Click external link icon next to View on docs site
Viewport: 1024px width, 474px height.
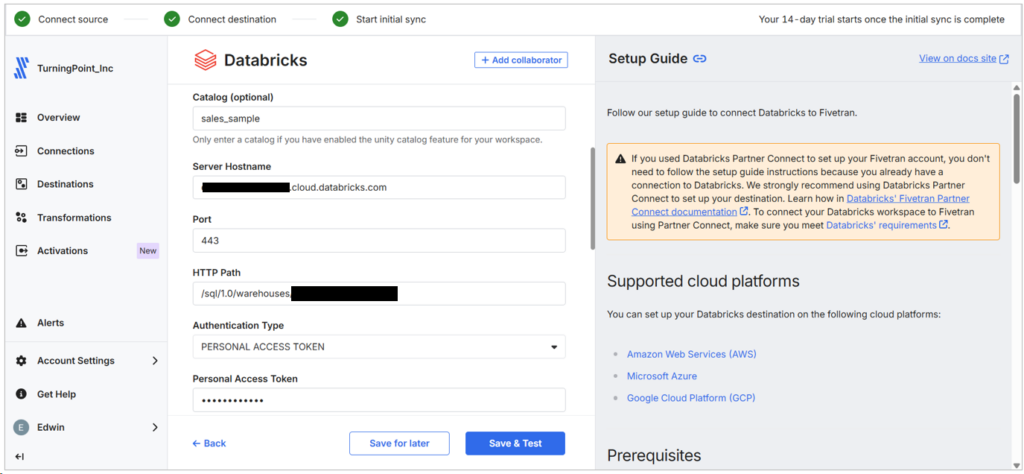click(x=1004, y=59)
